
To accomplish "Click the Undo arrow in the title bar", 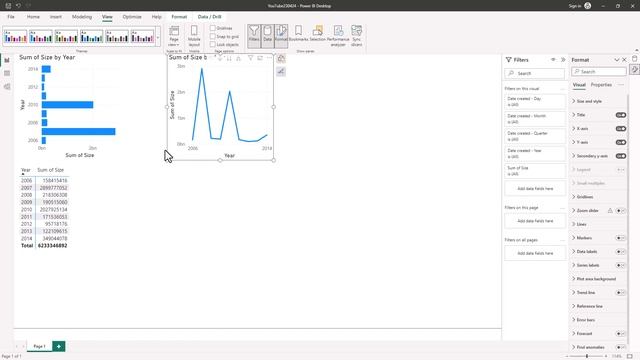I will click(18, 6).
